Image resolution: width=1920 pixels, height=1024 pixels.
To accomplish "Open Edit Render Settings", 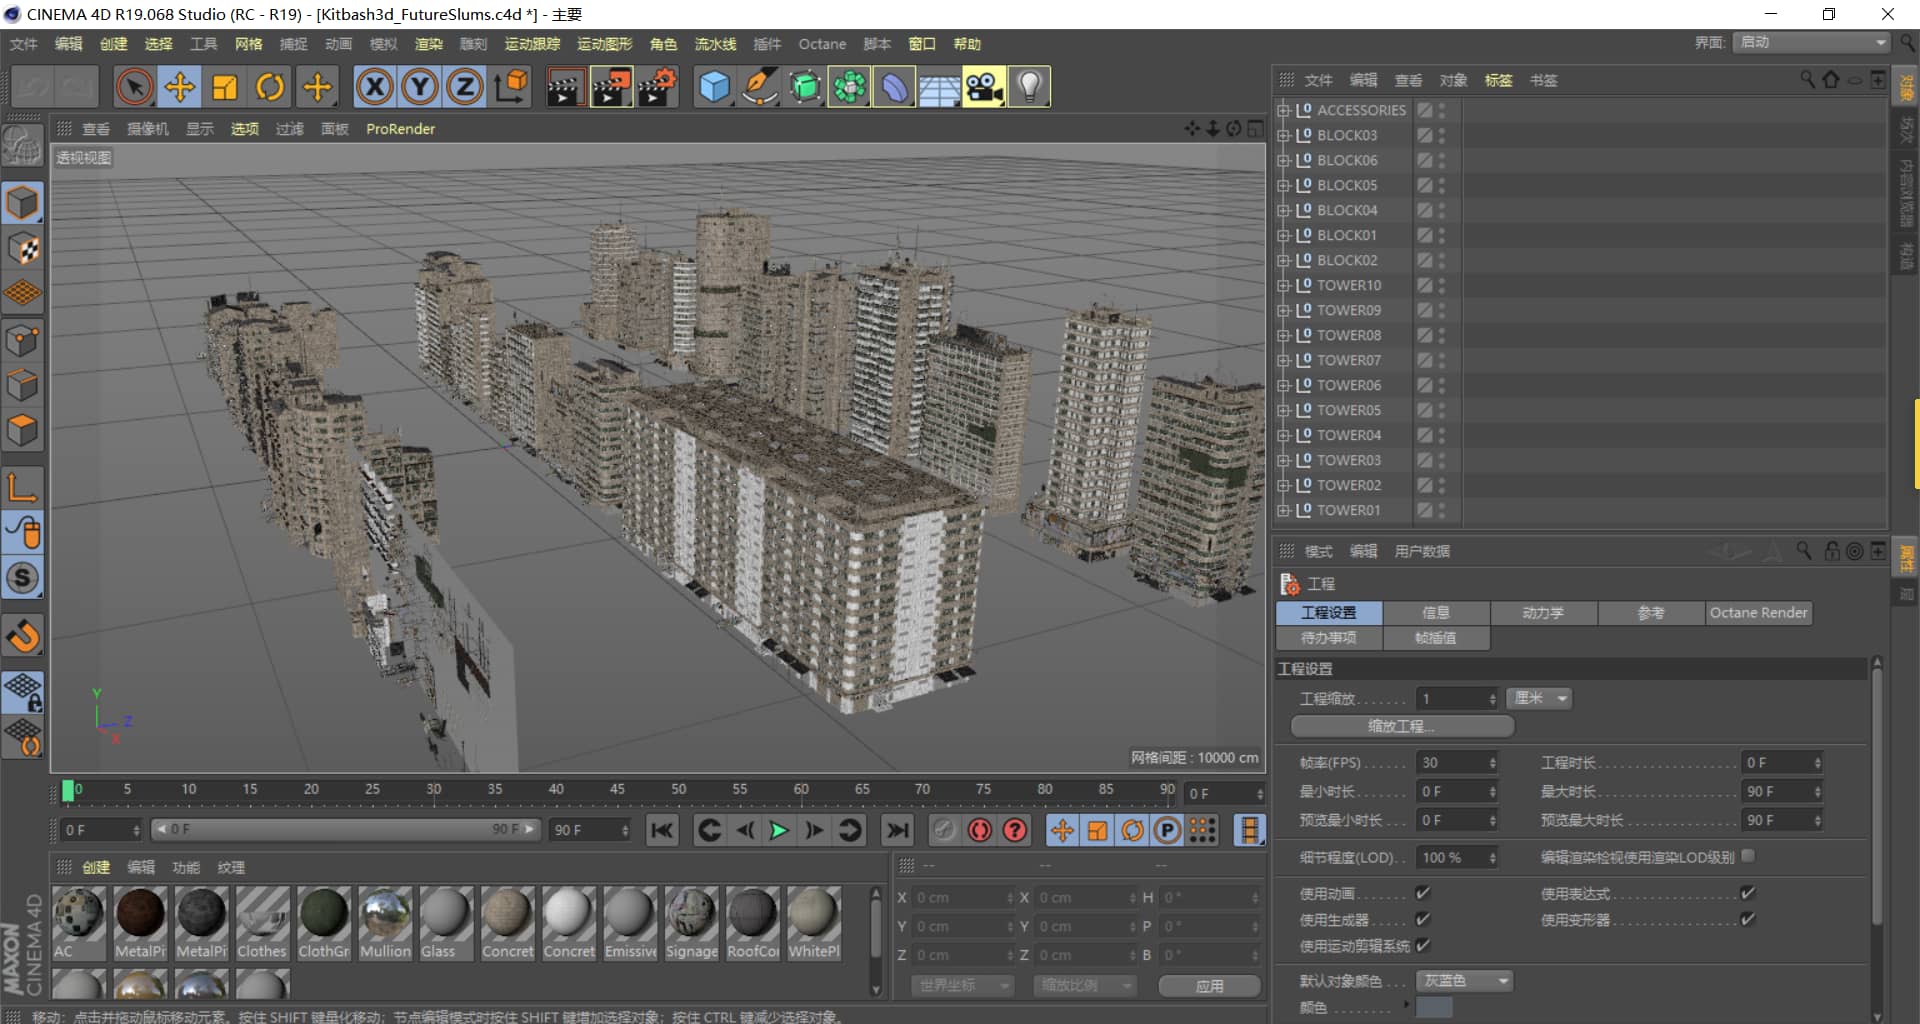I will pyautogui.click(x=657, y=87).
